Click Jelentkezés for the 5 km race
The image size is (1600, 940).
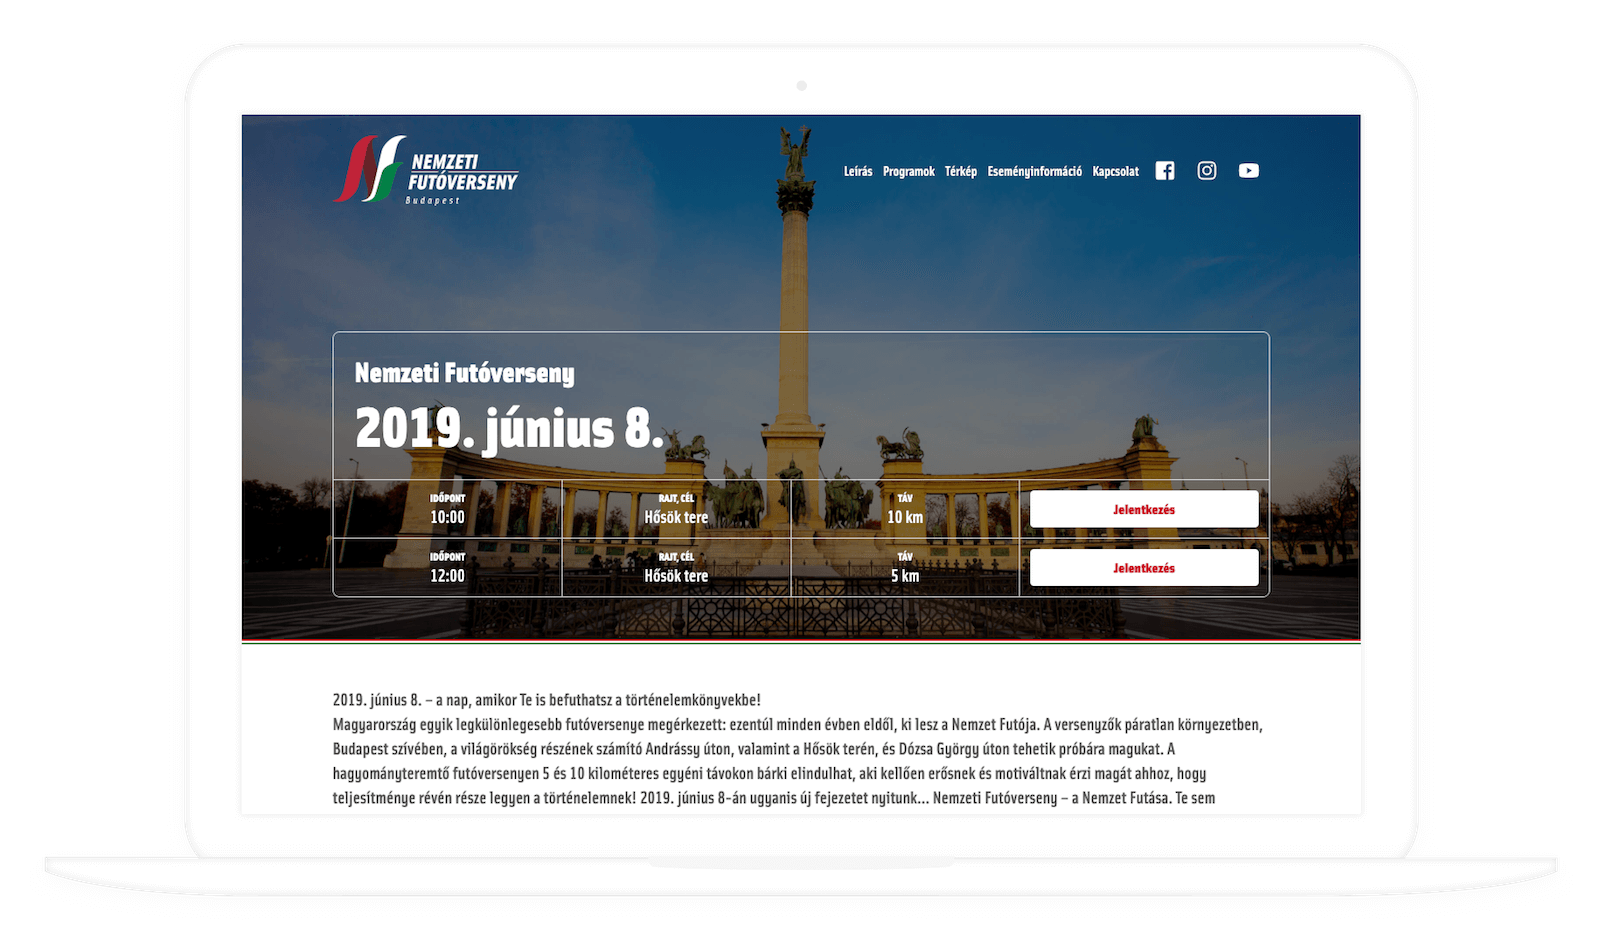pos(1144,568)
